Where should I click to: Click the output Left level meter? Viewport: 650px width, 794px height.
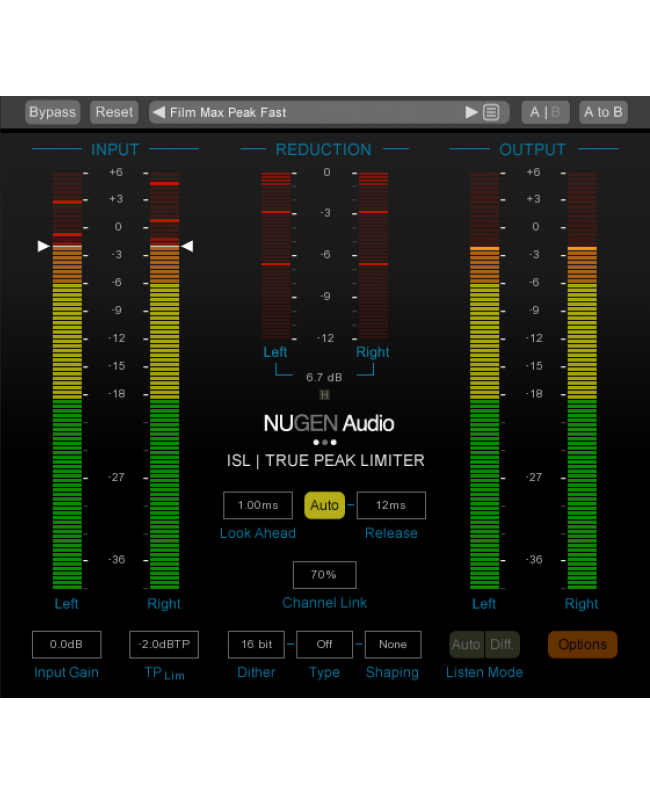(x=484, y=380)
